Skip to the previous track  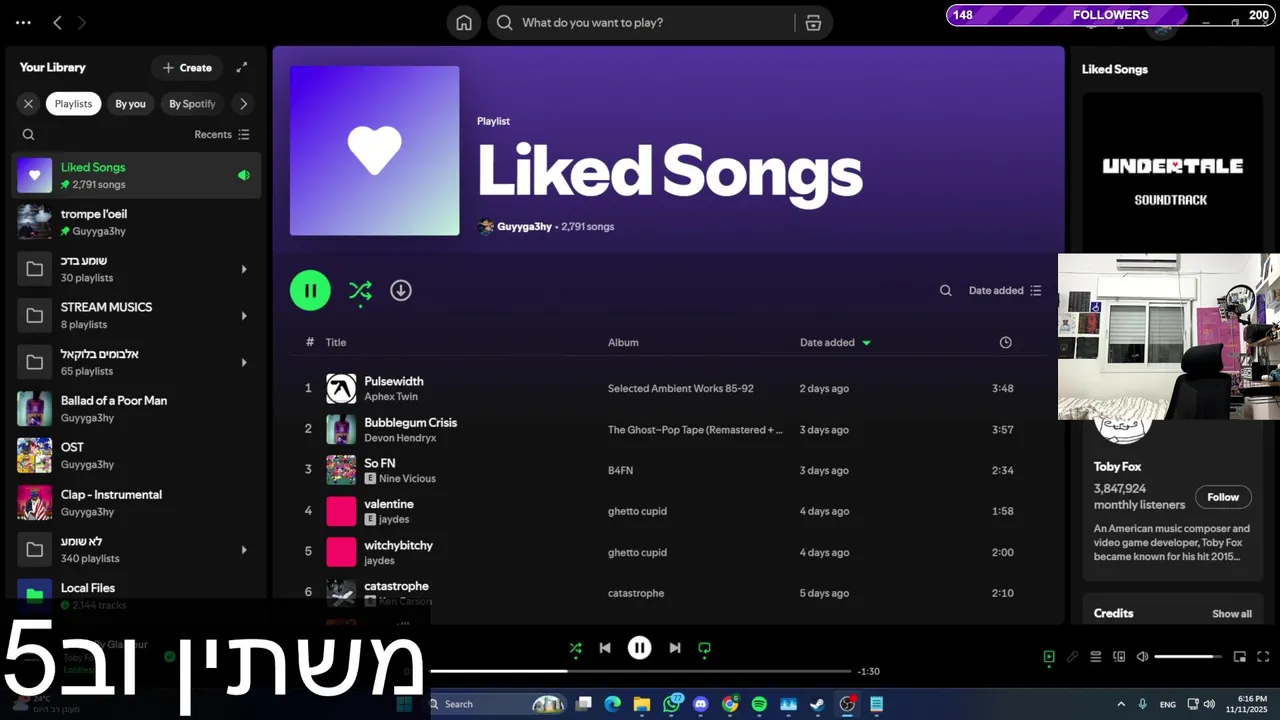click(x=605, y=648)
